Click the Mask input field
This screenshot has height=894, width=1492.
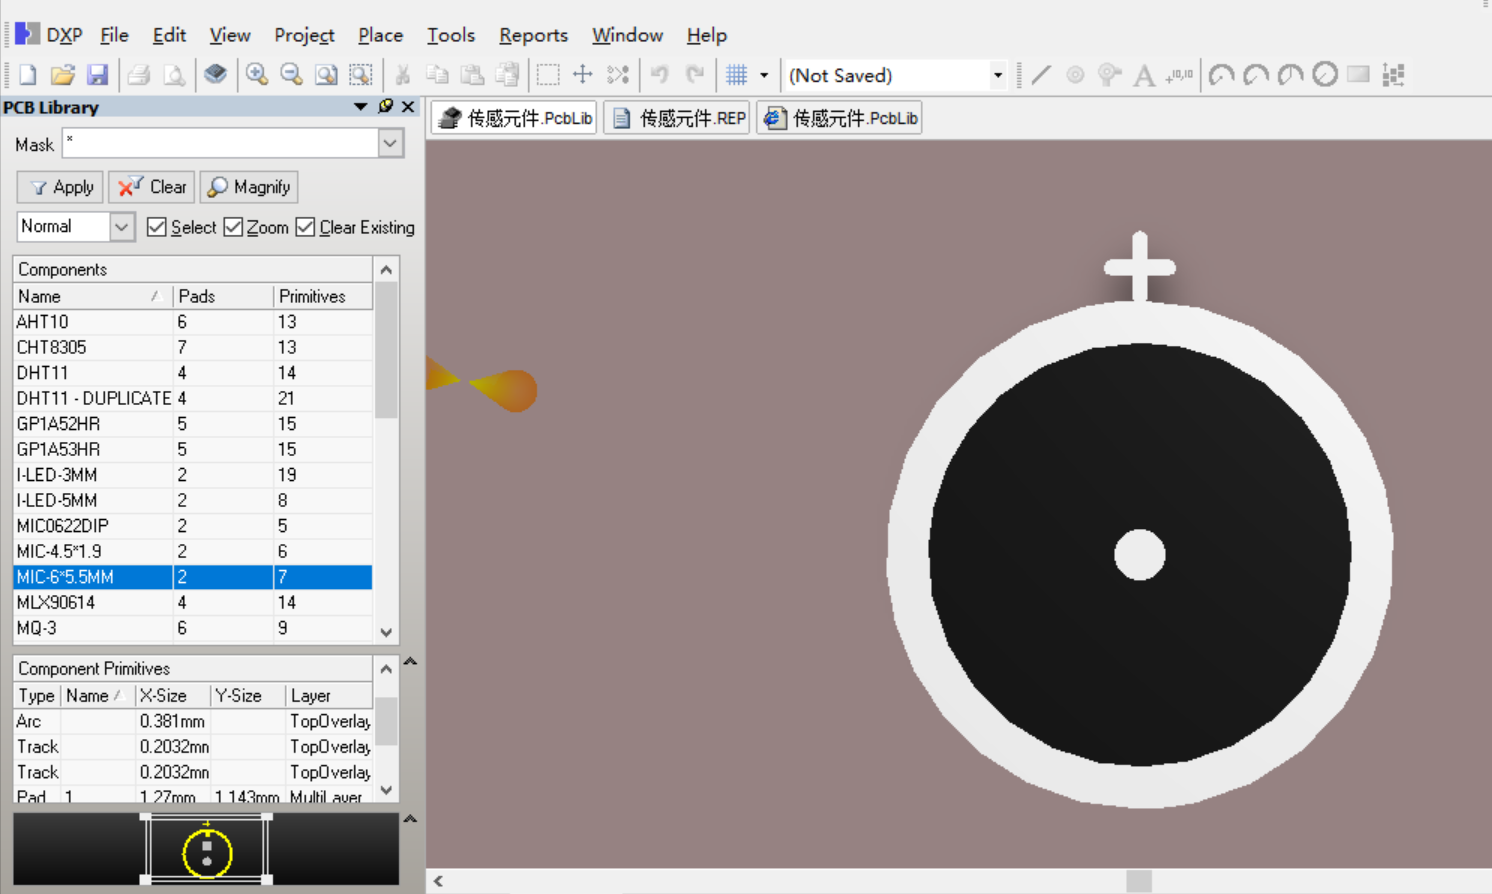220,144
